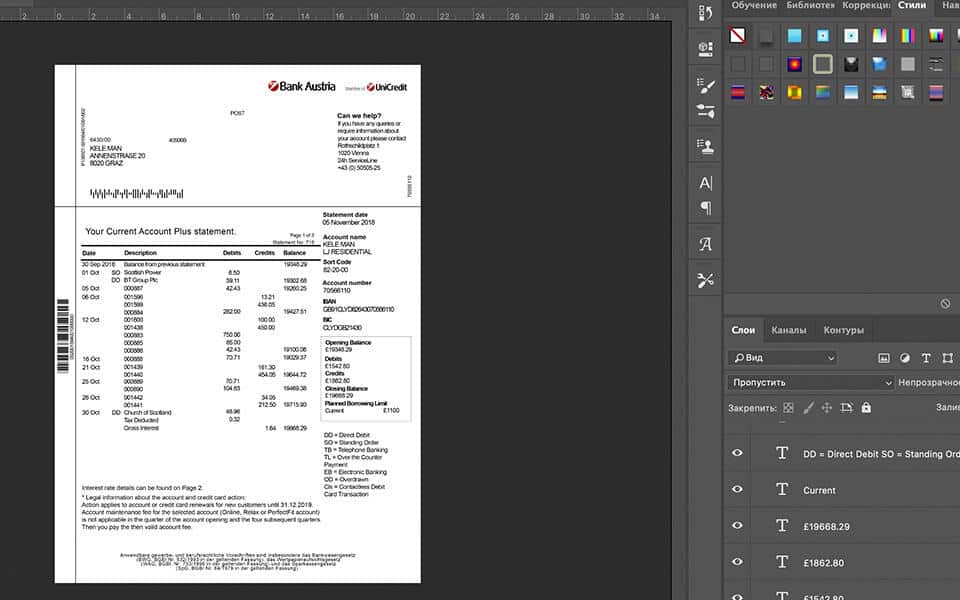This screenshot has height=600, width=960.
Task: Apply the plain gray square style swatch
Action: tap(908, 64)
